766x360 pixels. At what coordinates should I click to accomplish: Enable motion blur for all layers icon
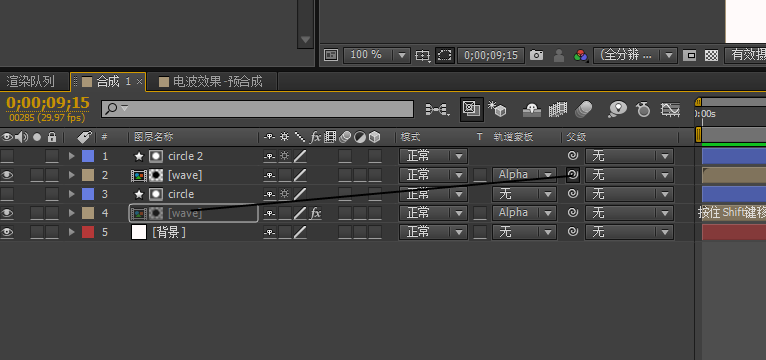pos(583,109)
